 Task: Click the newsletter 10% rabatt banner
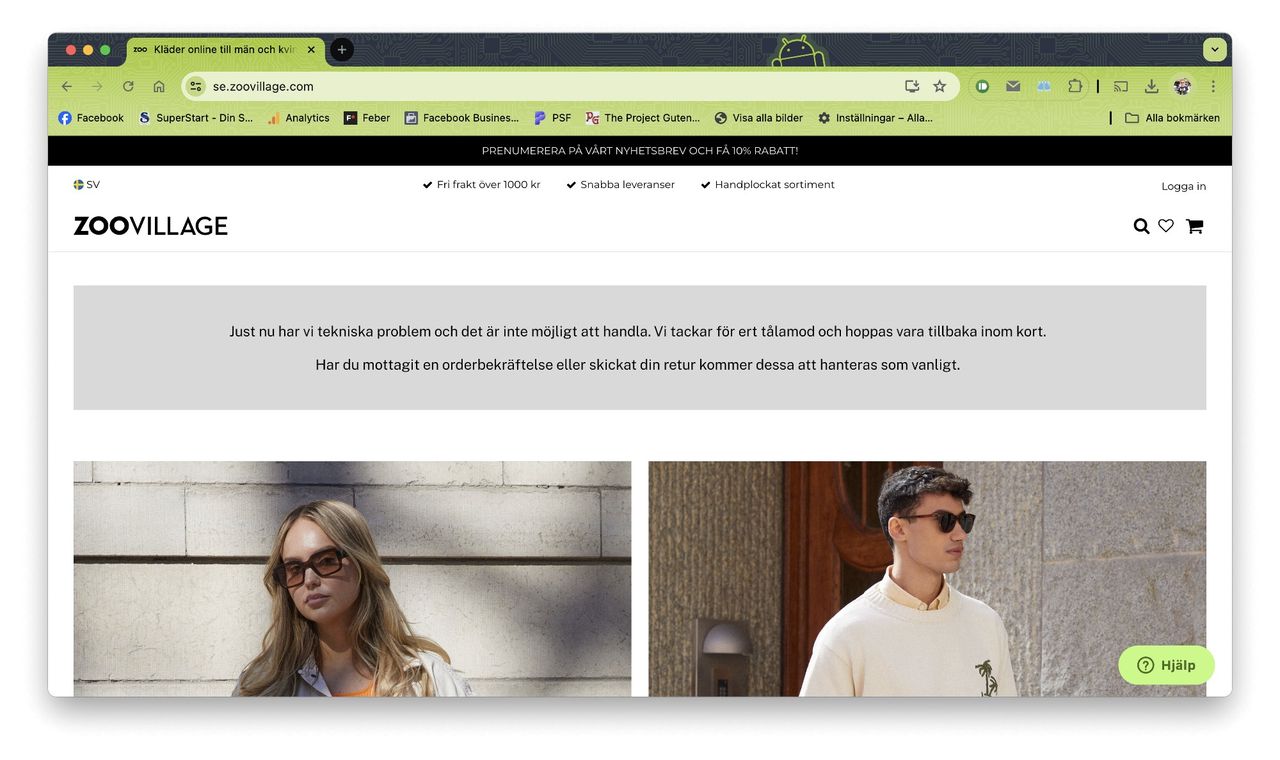coord(640,151)
